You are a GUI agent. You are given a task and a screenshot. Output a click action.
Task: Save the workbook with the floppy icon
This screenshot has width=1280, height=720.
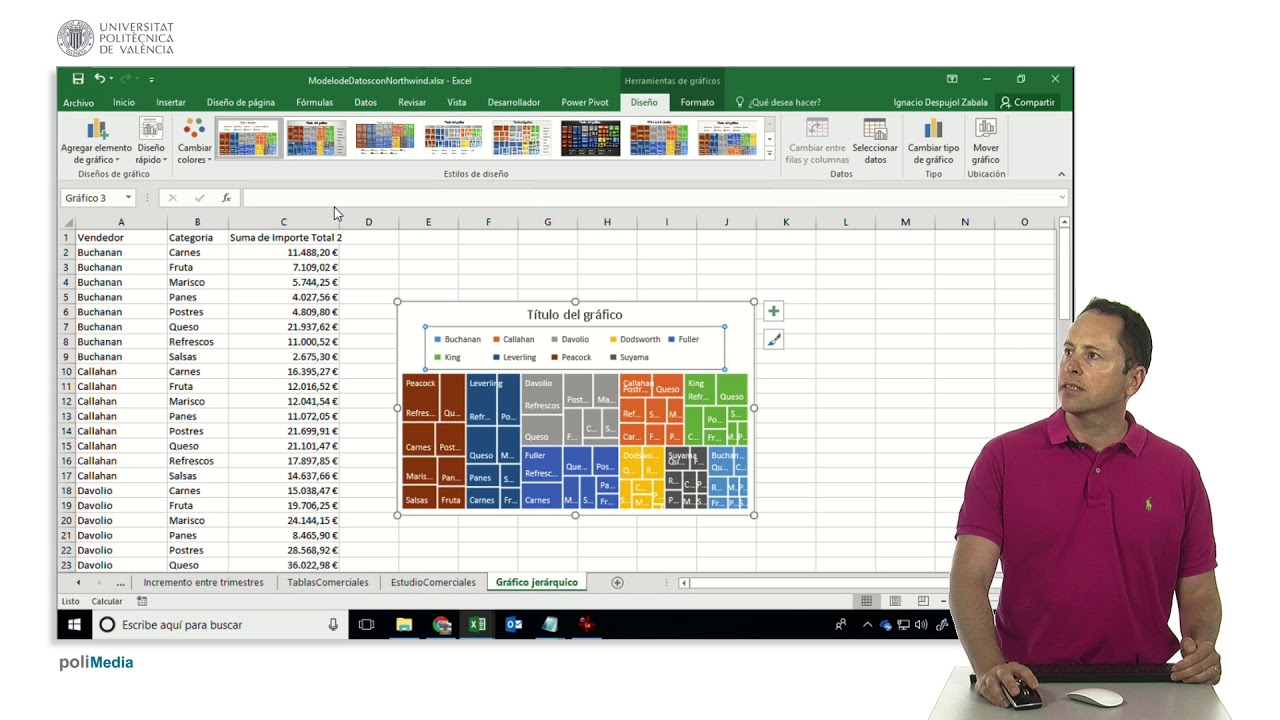(78, 79)
